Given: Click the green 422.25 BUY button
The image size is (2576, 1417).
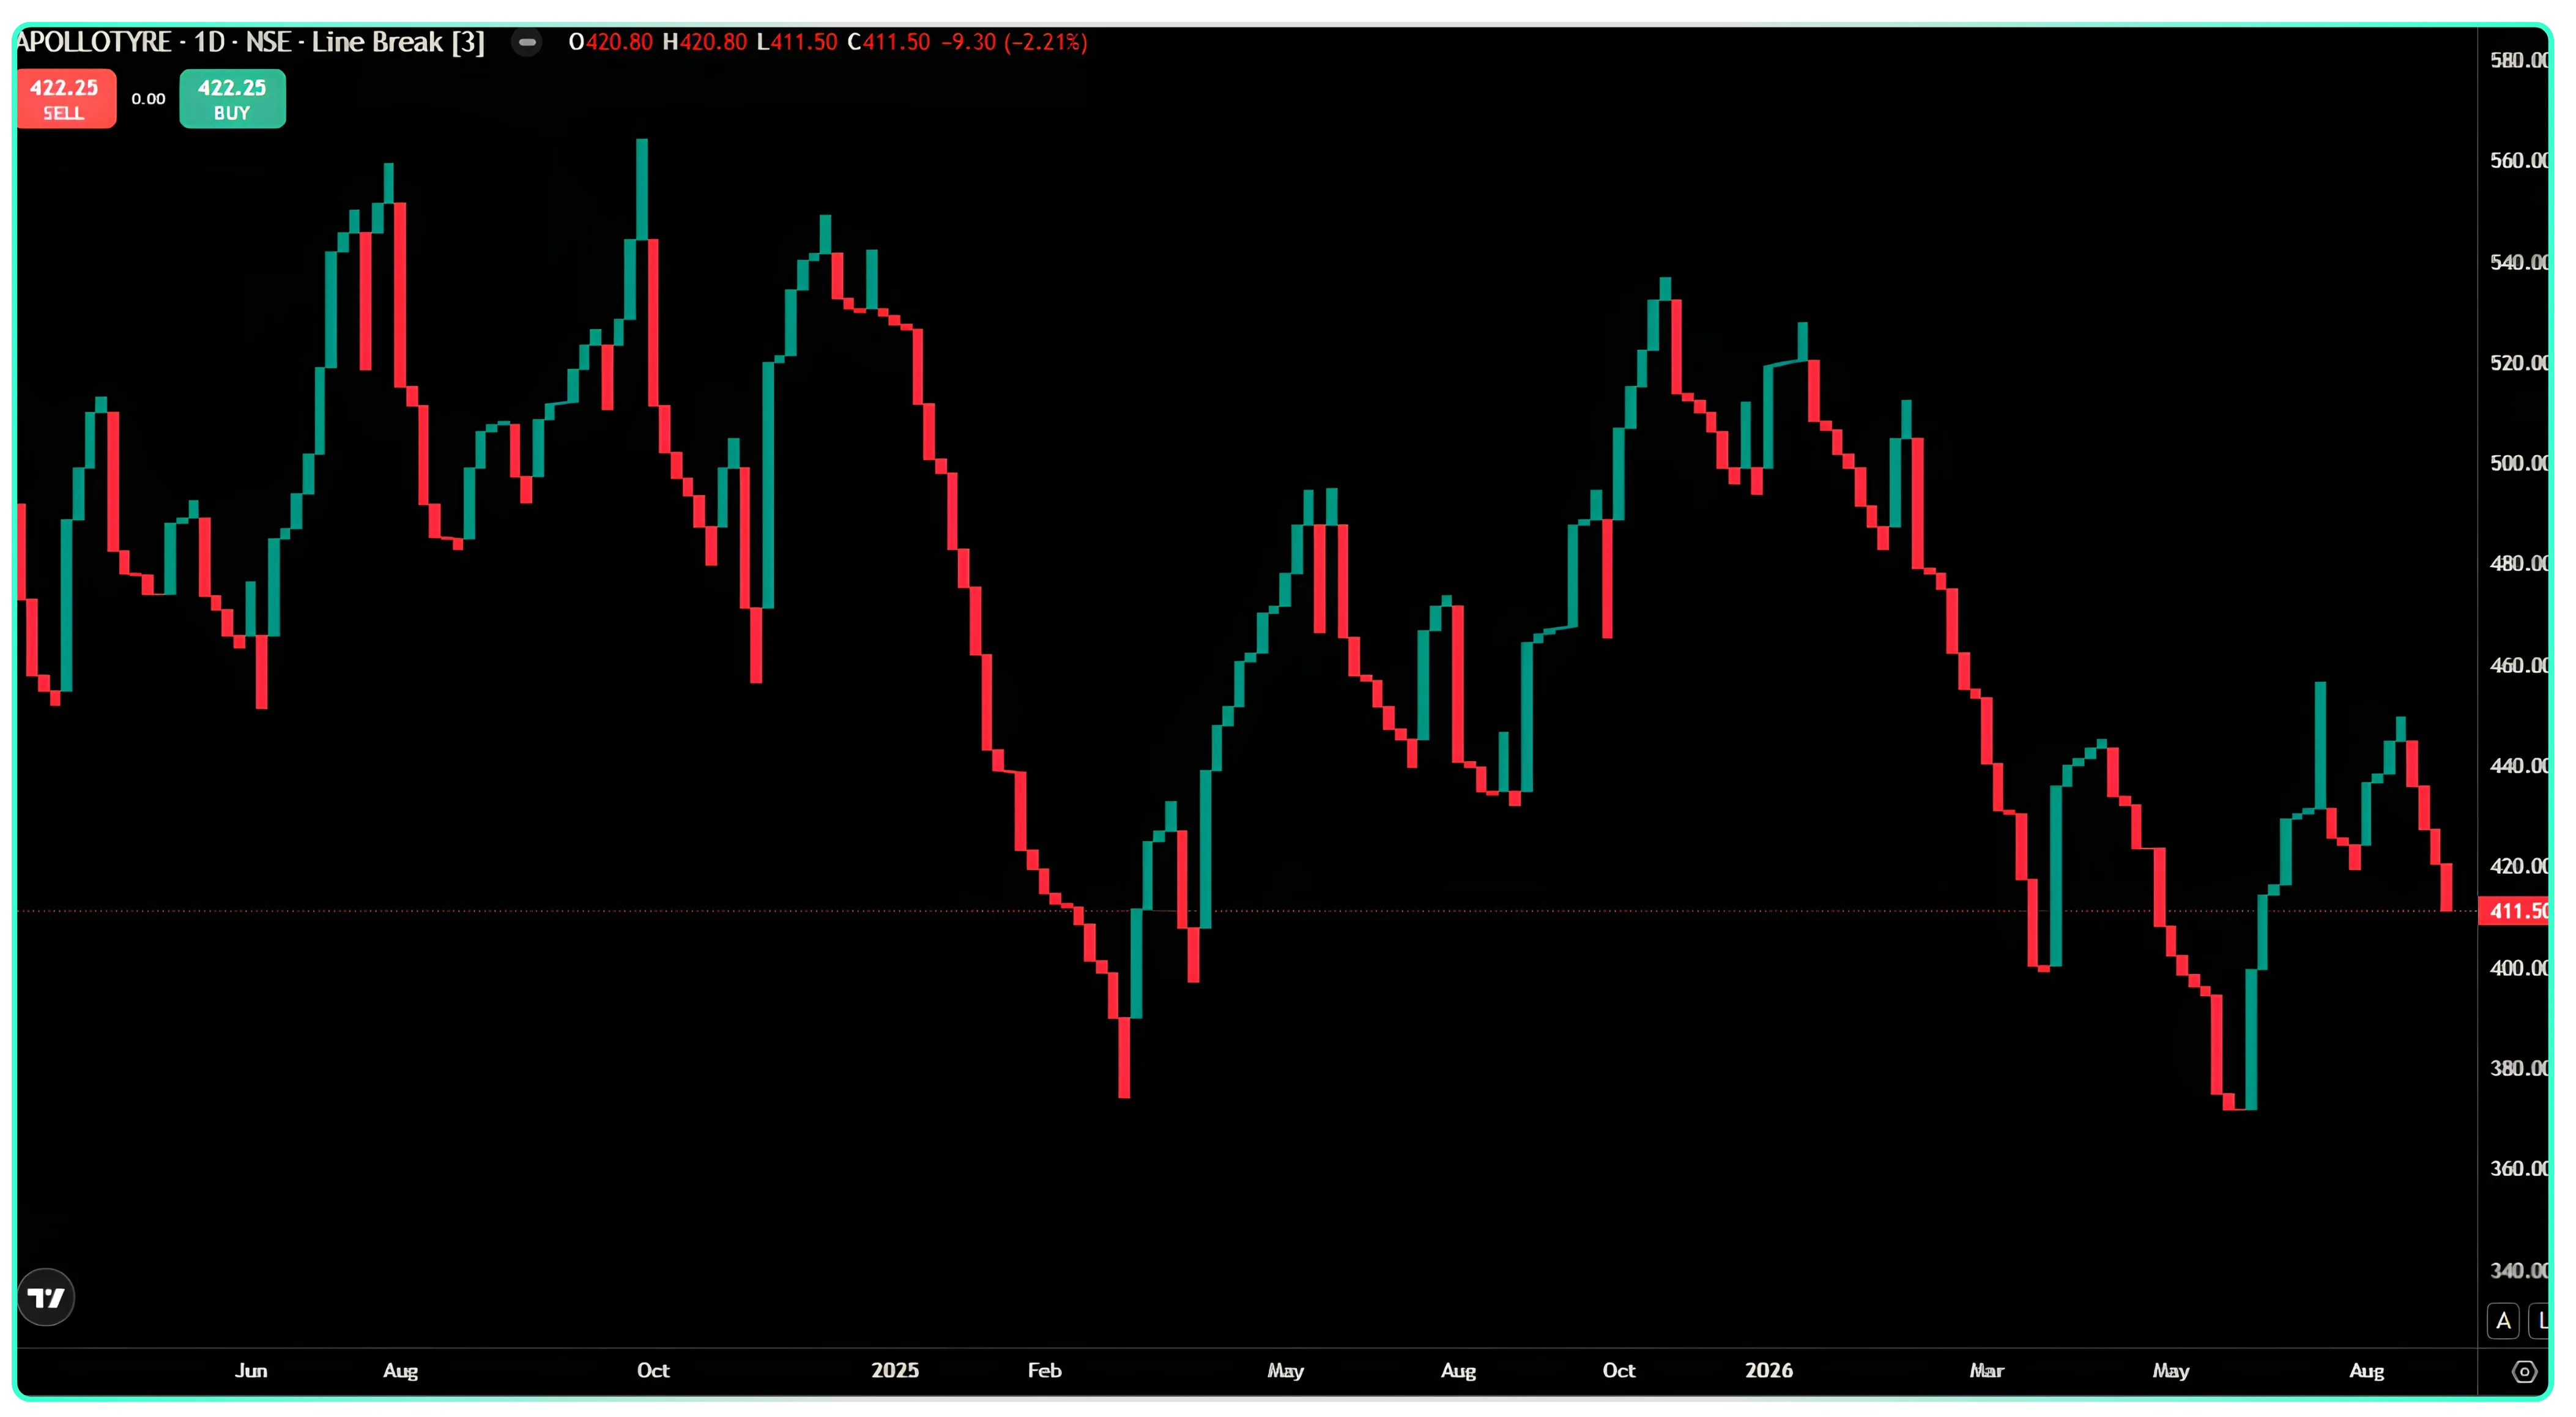Looking at the screenshot, I should (x=232, y=99).
